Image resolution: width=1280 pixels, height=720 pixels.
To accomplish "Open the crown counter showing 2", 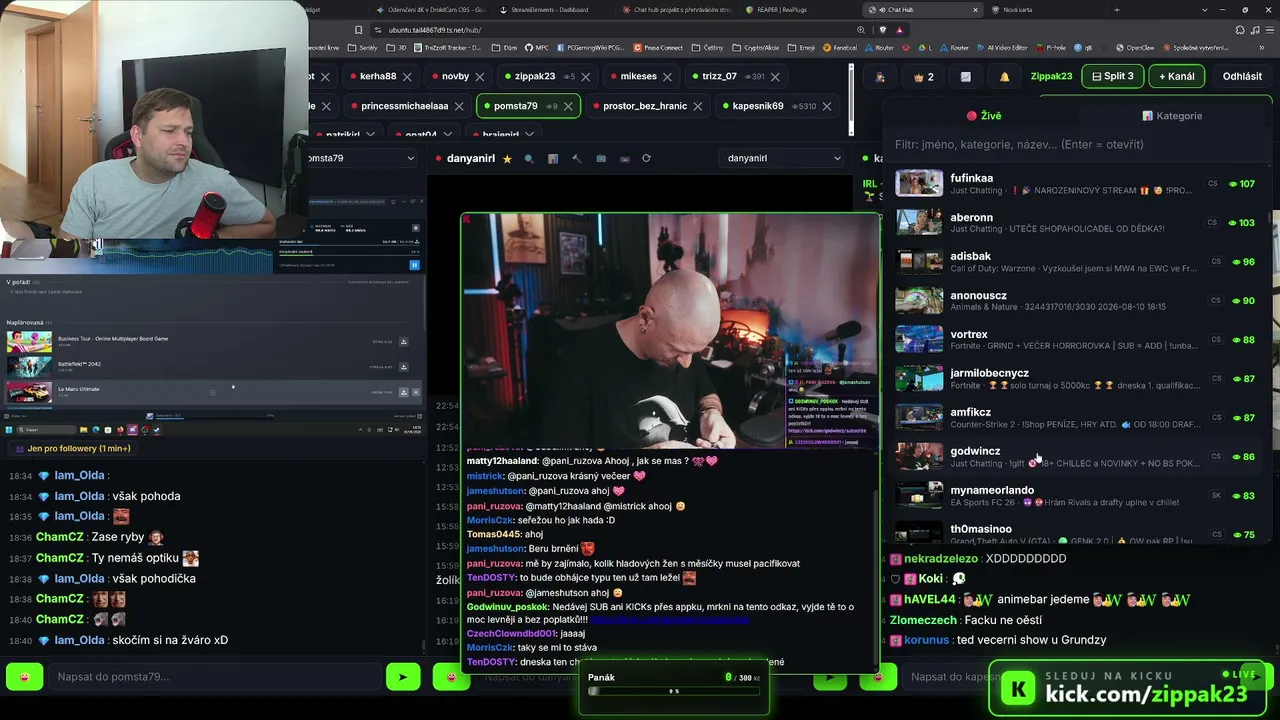I will [923, 77].
